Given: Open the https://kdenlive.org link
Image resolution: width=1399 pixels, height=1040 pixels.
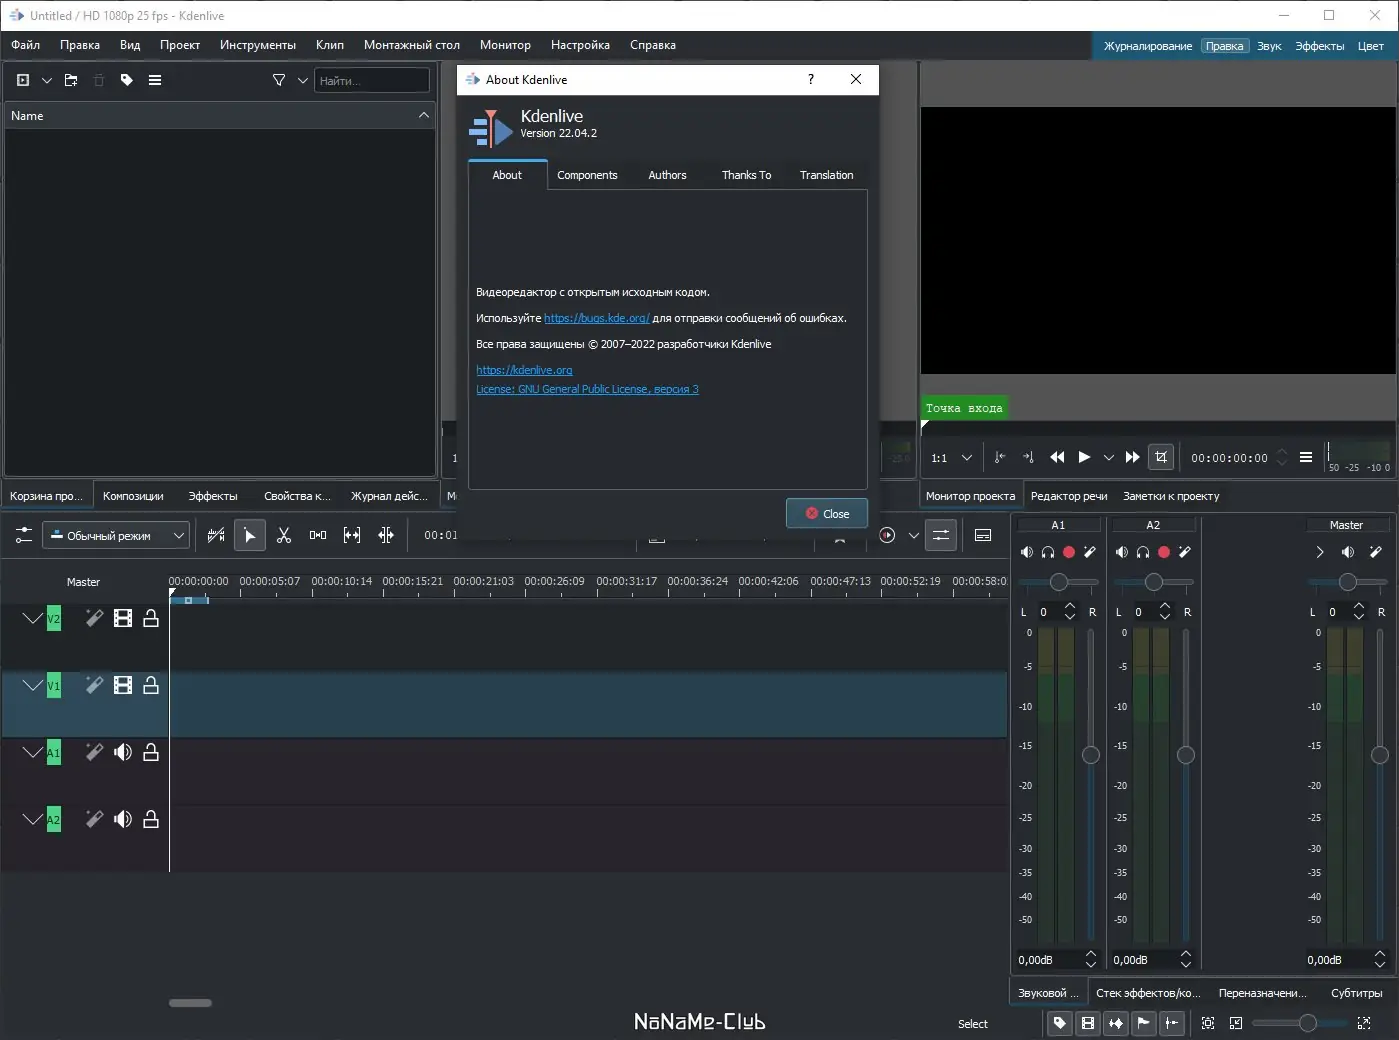Looking at the screenshot, I should click(x=524, y=370).
